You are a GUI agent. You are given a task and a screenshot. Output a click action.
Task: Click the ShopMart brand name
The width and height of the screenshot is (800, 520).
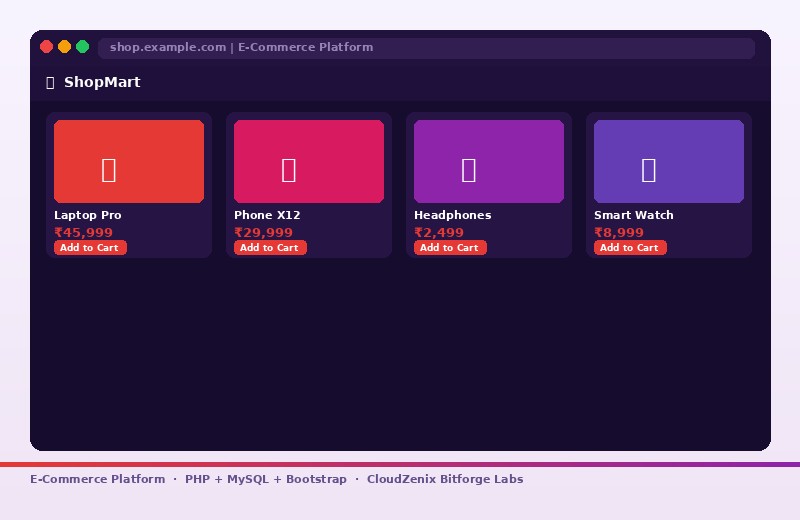click(102, 82)
